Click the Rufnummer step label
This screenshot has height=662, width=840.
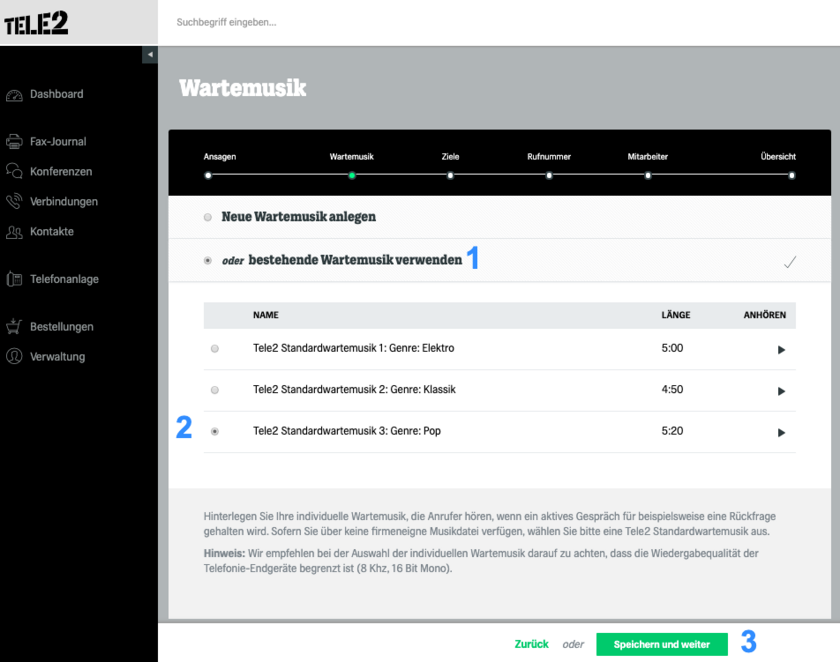[549, 156]
